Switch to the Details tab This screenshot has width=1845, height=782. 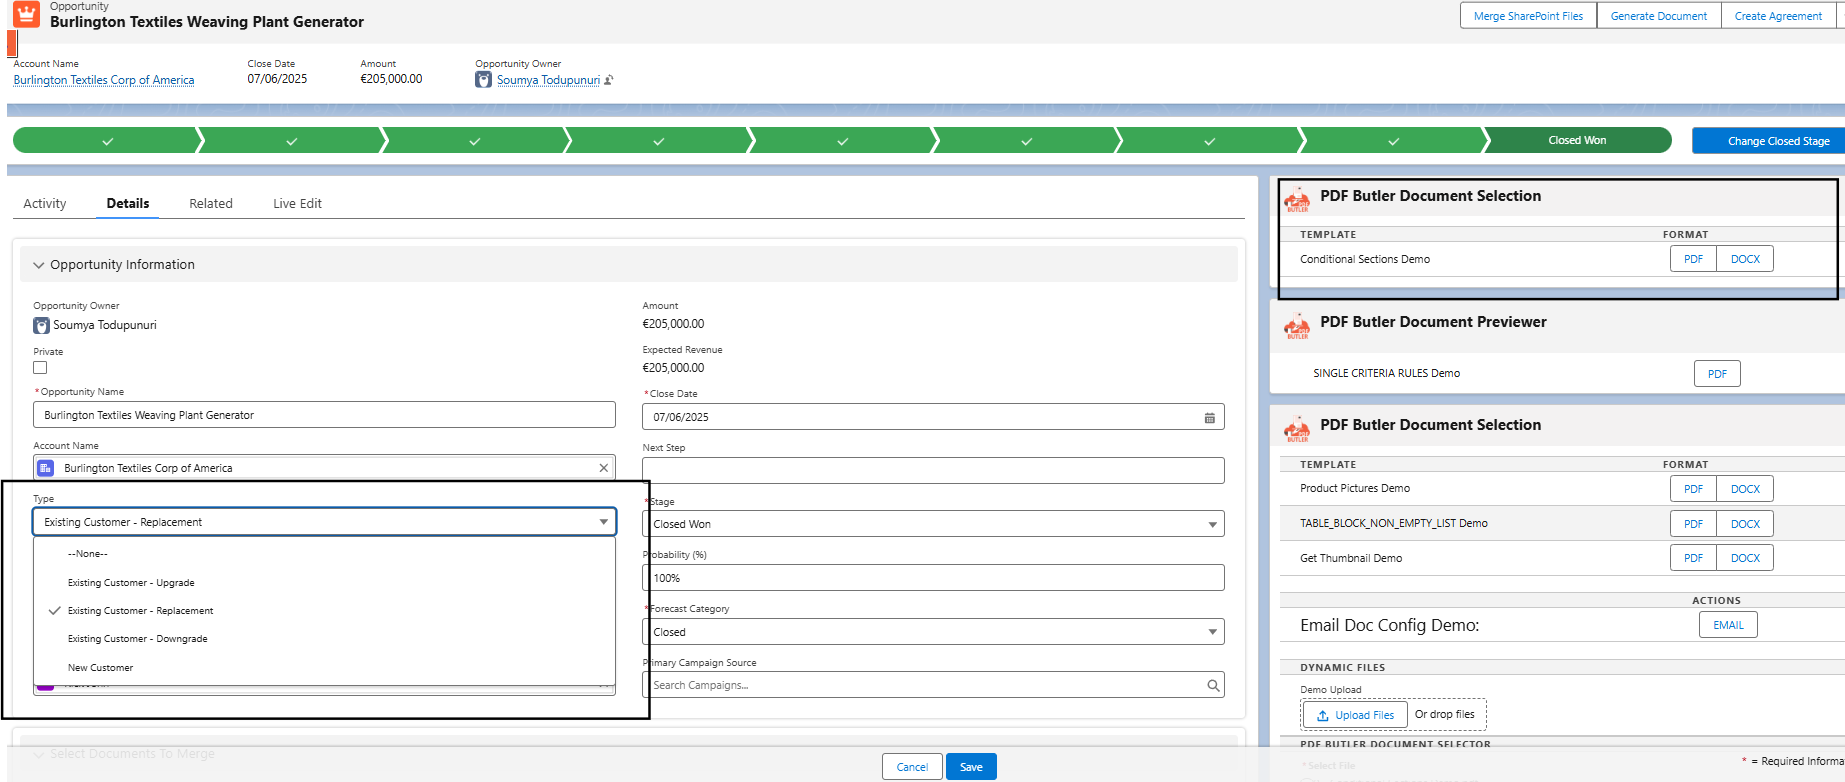coord(128,203)
